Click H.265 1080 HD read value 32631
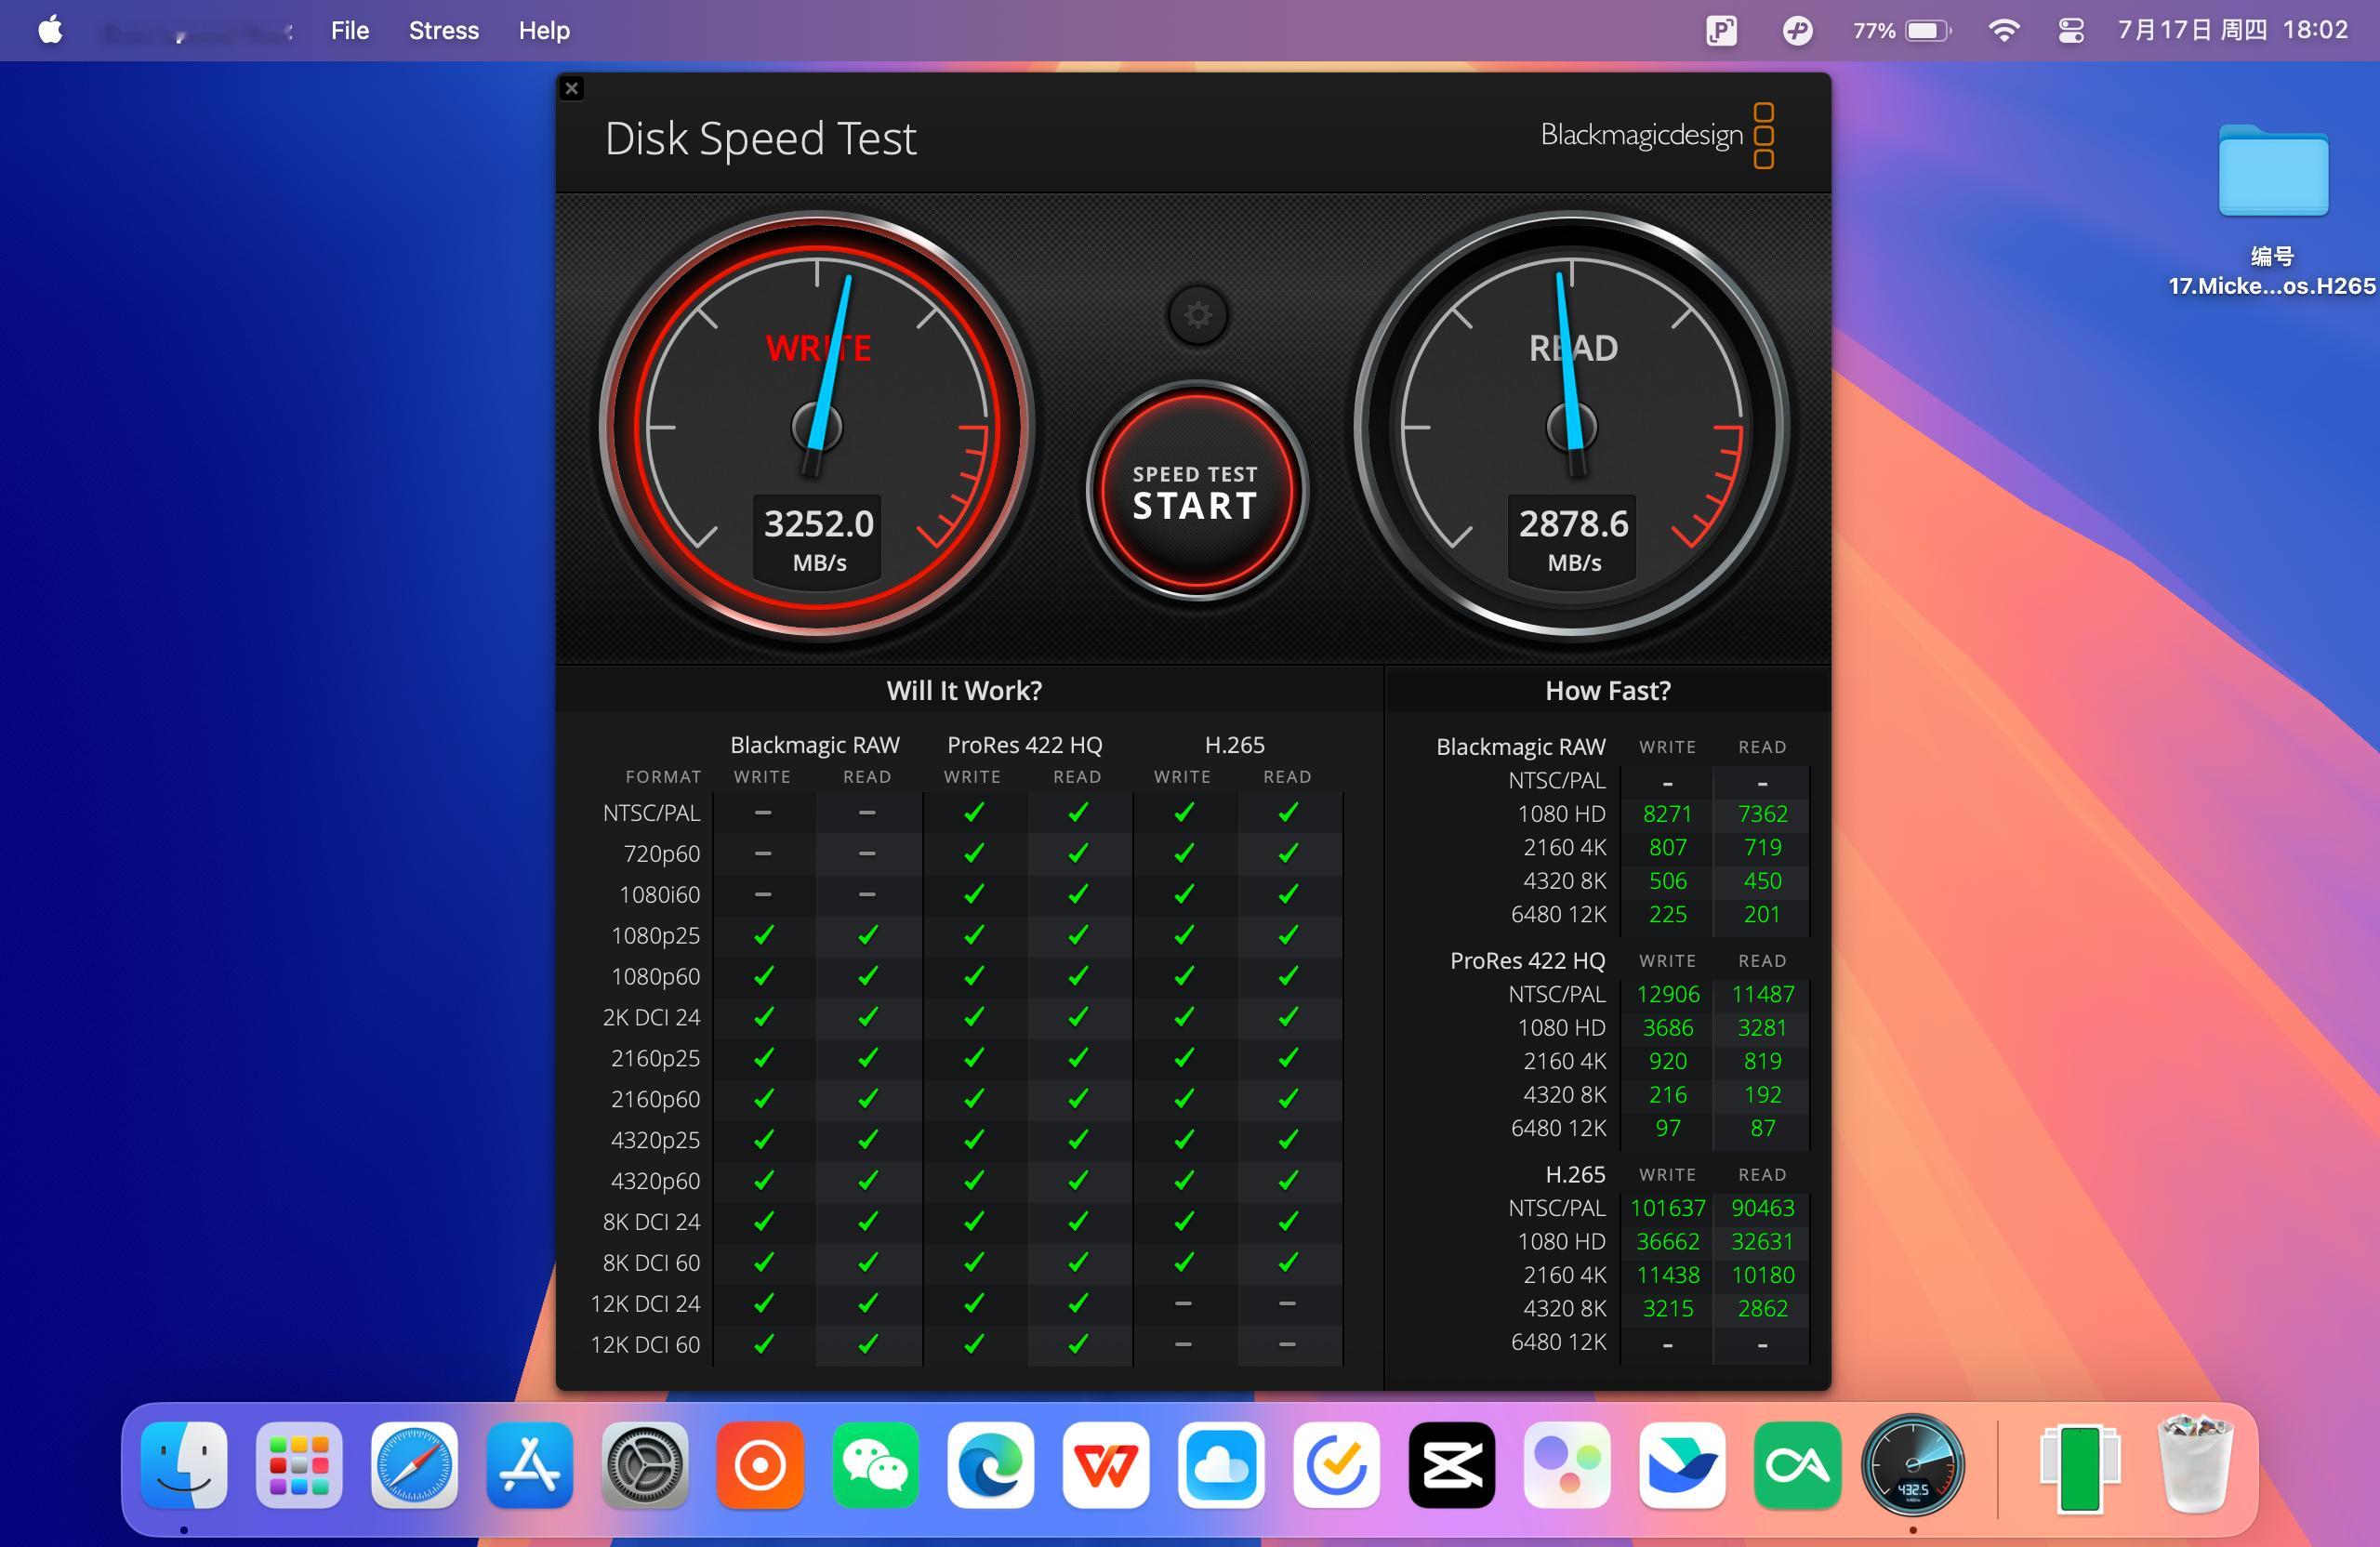The image size is (2380, 1547). coord(1762,1241)
